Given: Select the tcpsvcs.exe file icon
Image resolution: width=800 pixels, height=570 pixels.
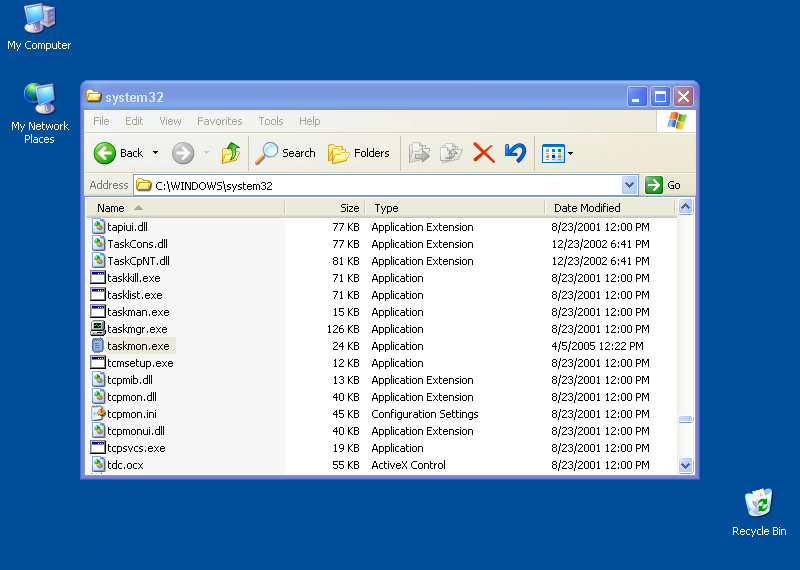Looking at the screenshot, I should [x=98, y=448].
